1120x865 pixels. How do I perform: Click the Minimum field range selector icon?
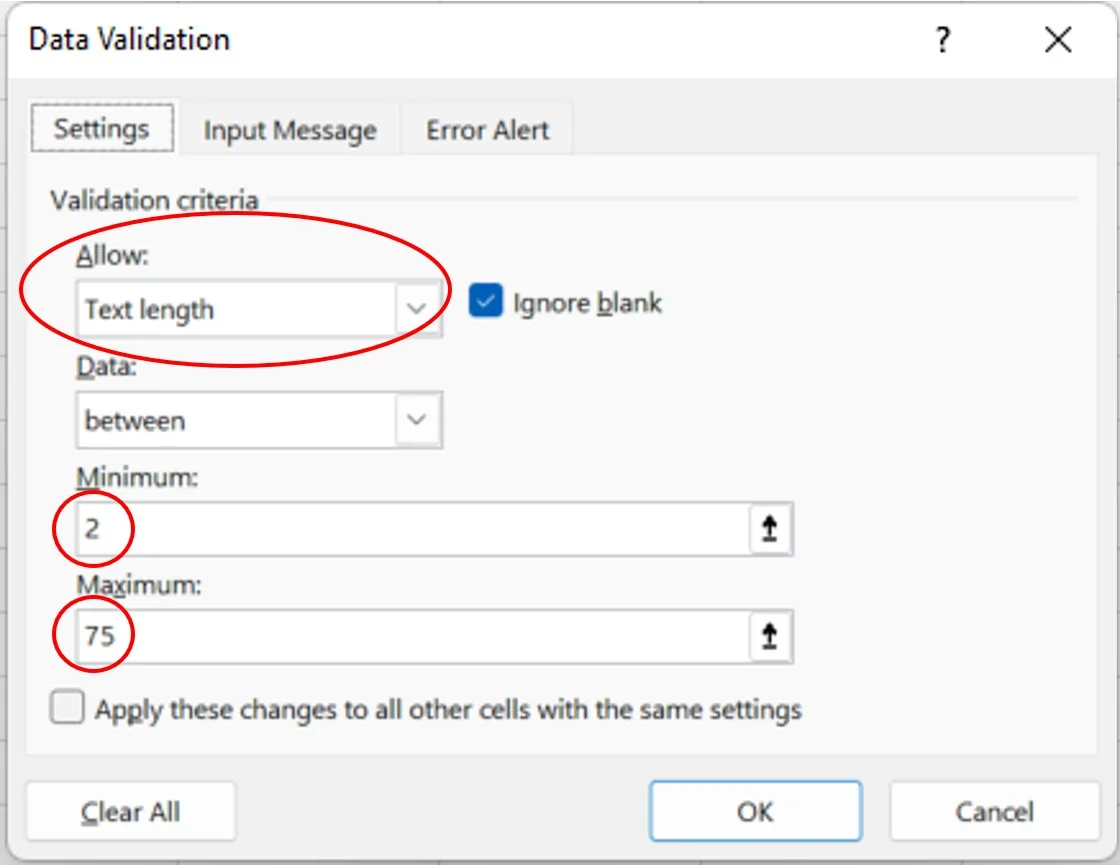(769, 528)
